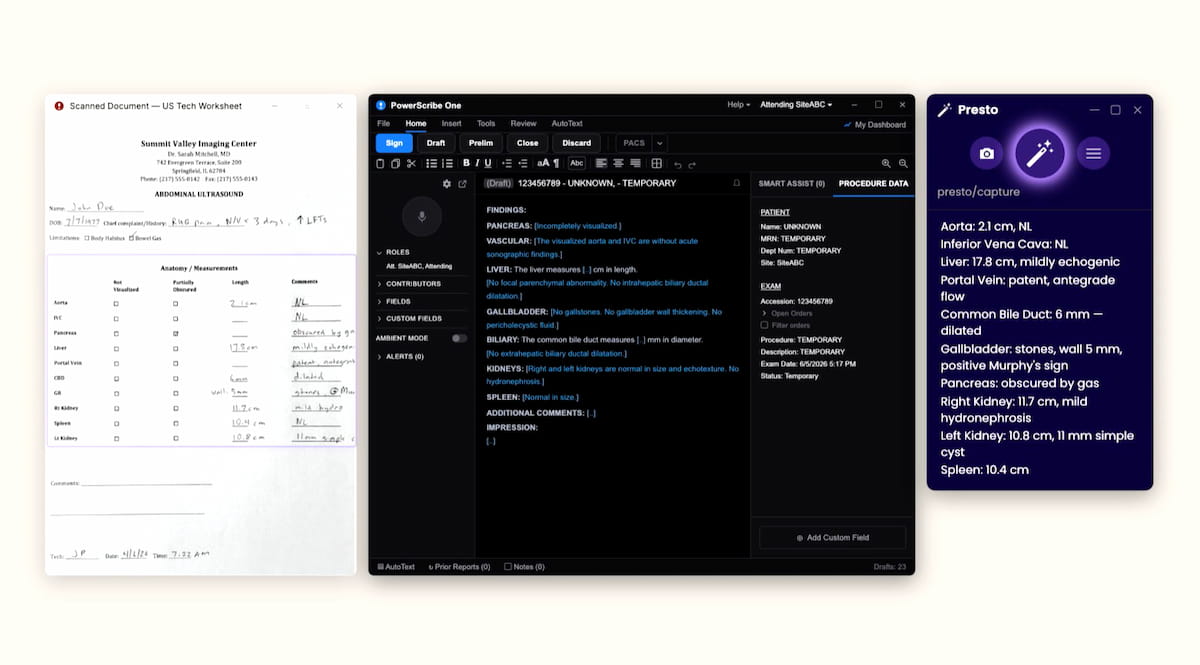Toggle Bowel Gas checkbox on worksheet

click(x=131, y=238)
